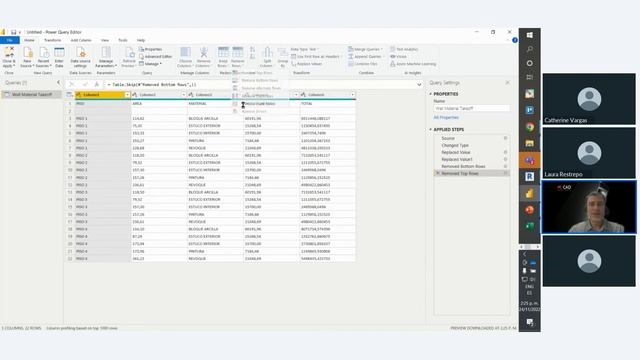This screenshot has height=360, width=640.
Task: Open Column2 filter dropdown
Action: [183, 95]
